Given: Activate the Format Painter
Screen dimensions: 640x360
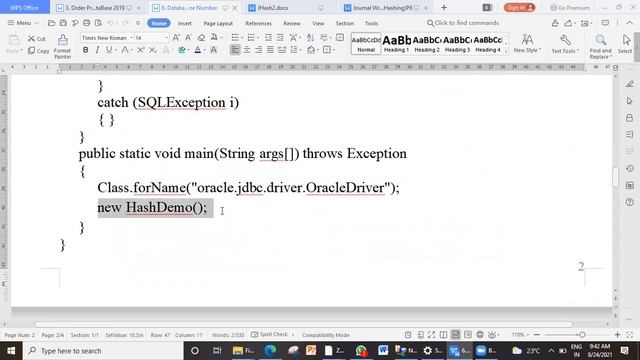Looking at the screenshot, I should 62,46.
